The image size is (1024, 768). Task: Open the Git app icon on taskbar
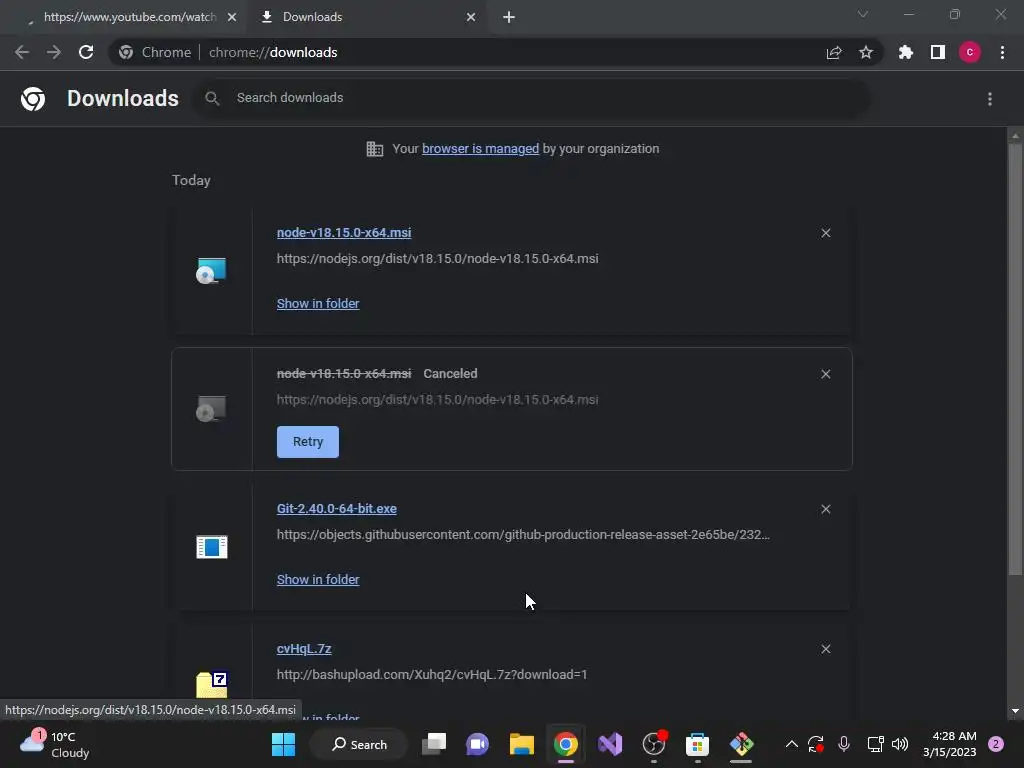click(x=741, y=744)
